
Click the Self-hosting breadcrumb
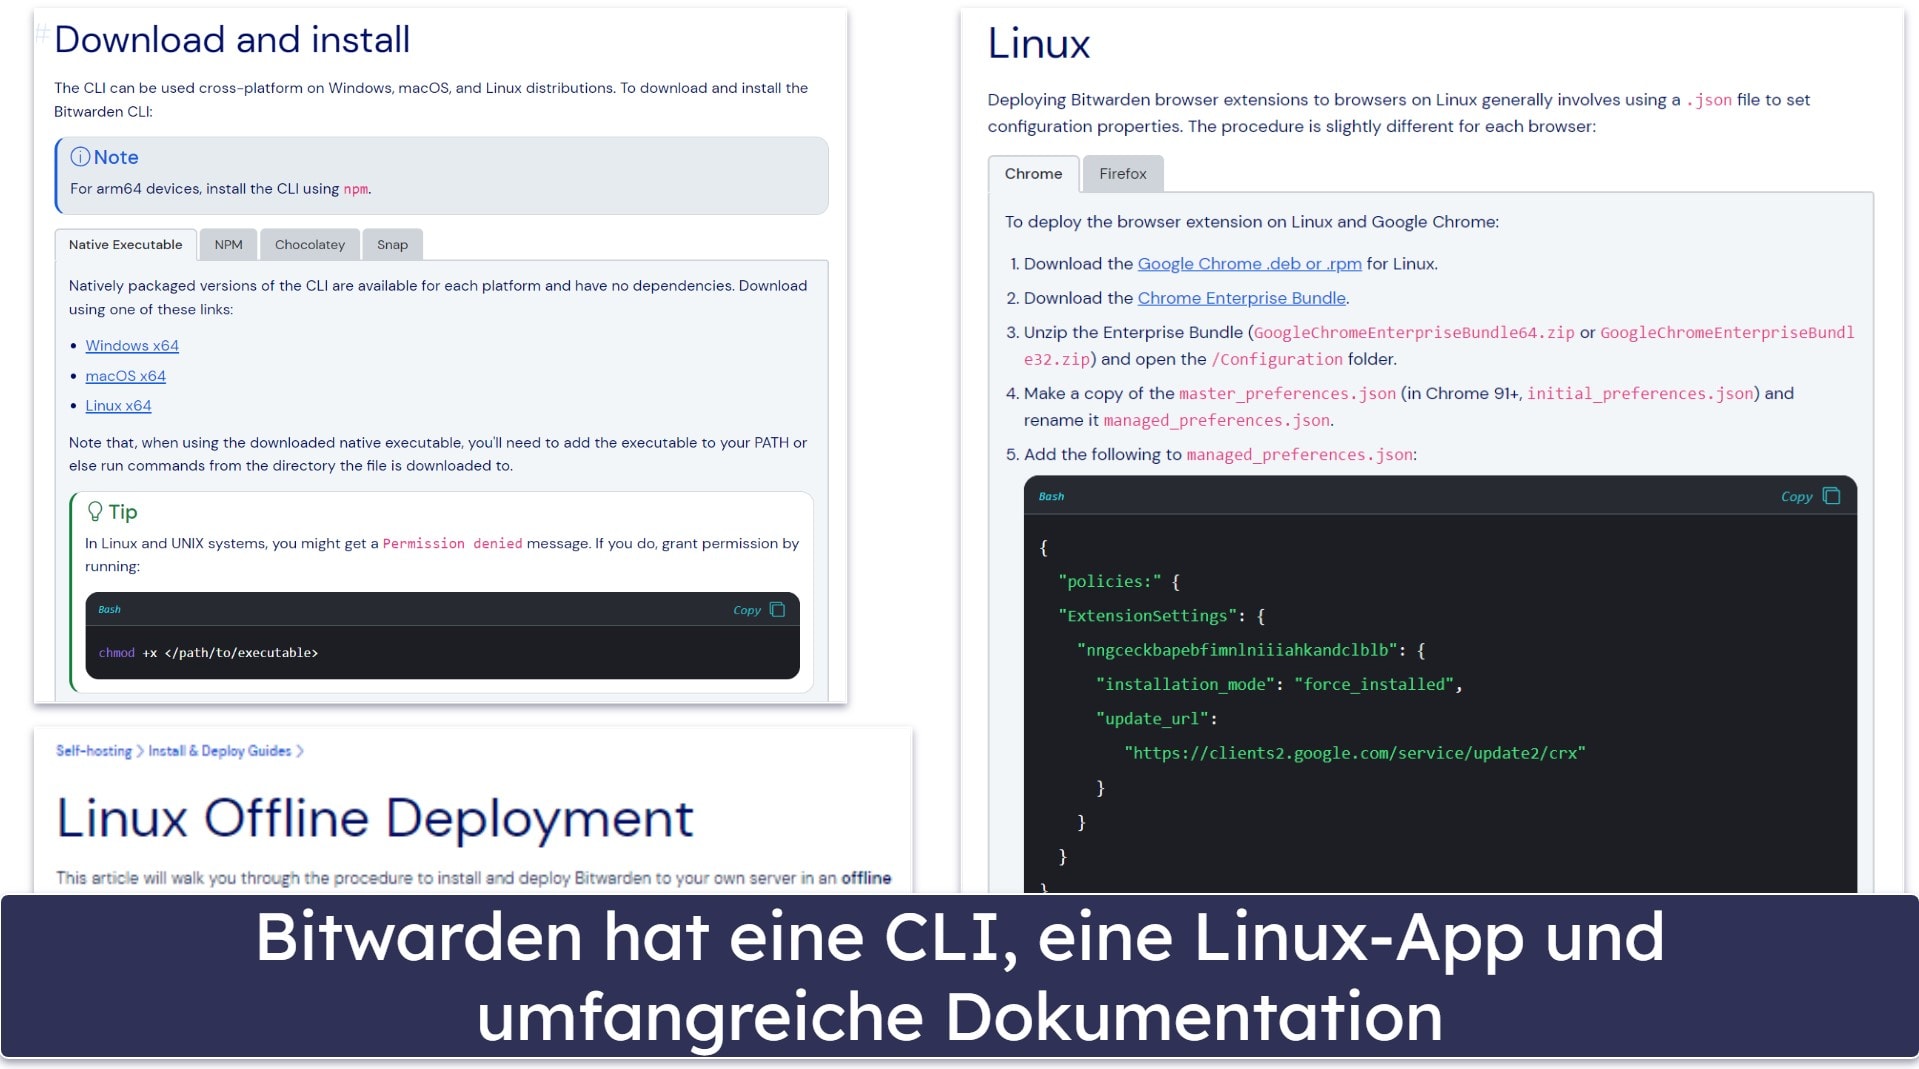pyautogui.click(x=94, y=751)
